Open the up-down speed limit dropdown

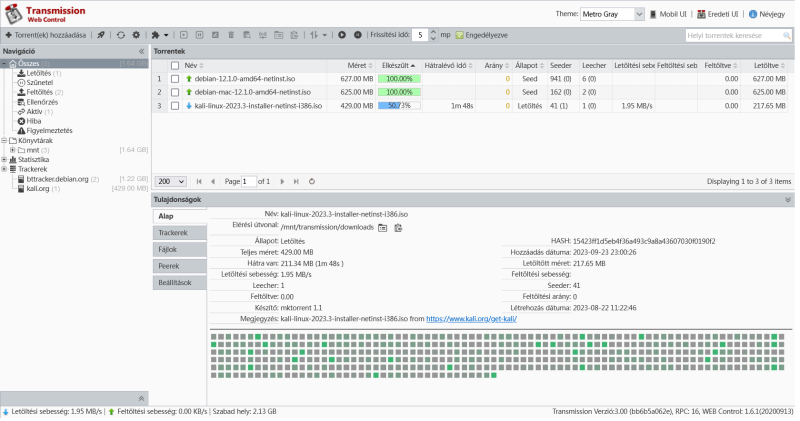(x=318, y=35)
